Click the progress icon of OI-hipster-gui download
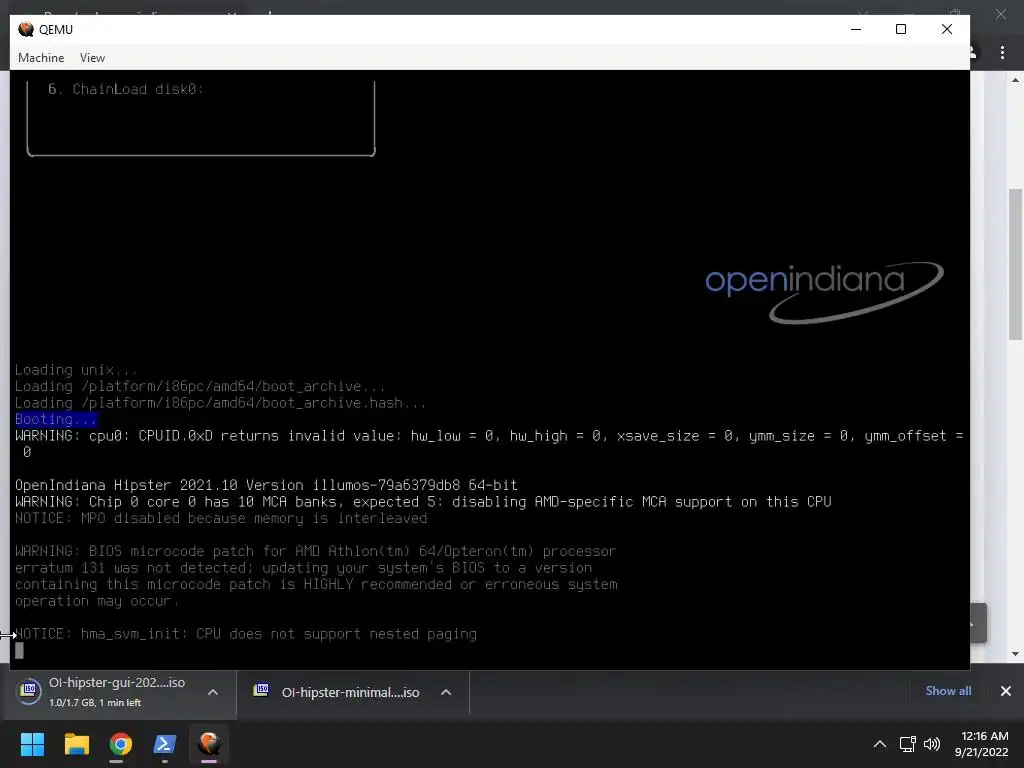The image size is (1024, 768). pos(29,691)
